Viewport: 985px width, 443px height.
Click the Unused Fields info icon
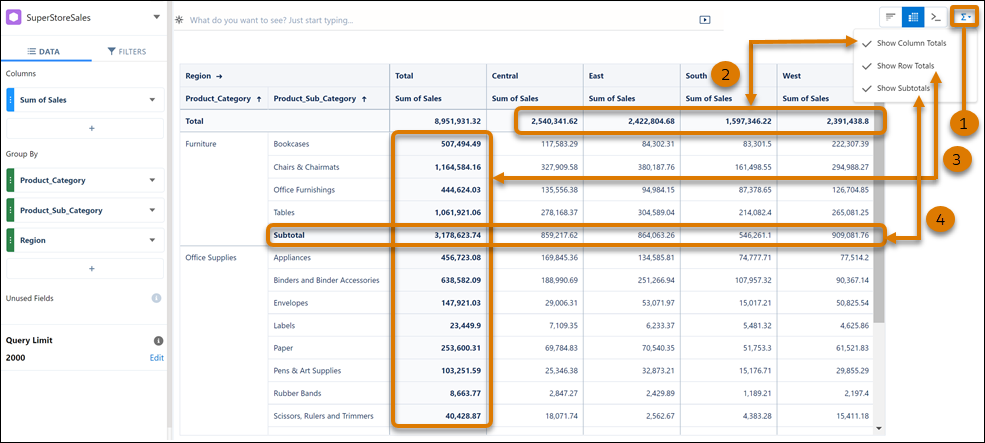point(156,298)
